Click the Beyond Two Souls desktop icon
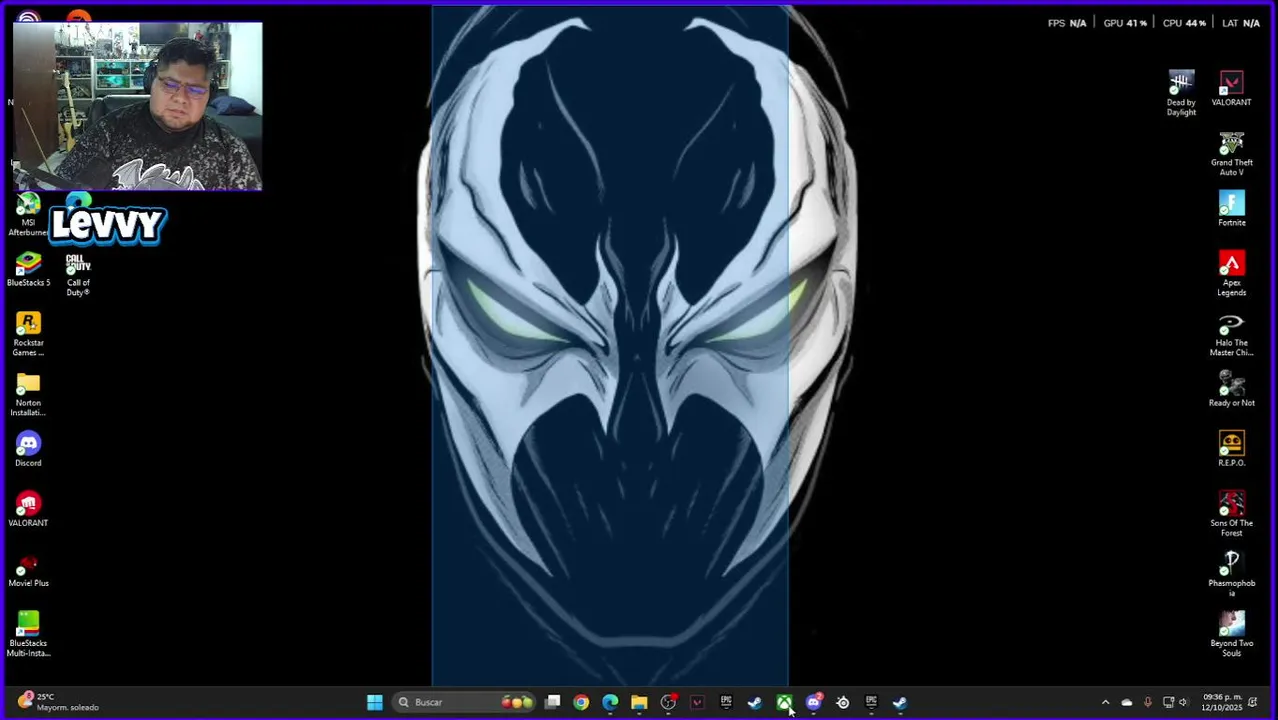Screen dimensions: 1278x720 (1231, 634)
